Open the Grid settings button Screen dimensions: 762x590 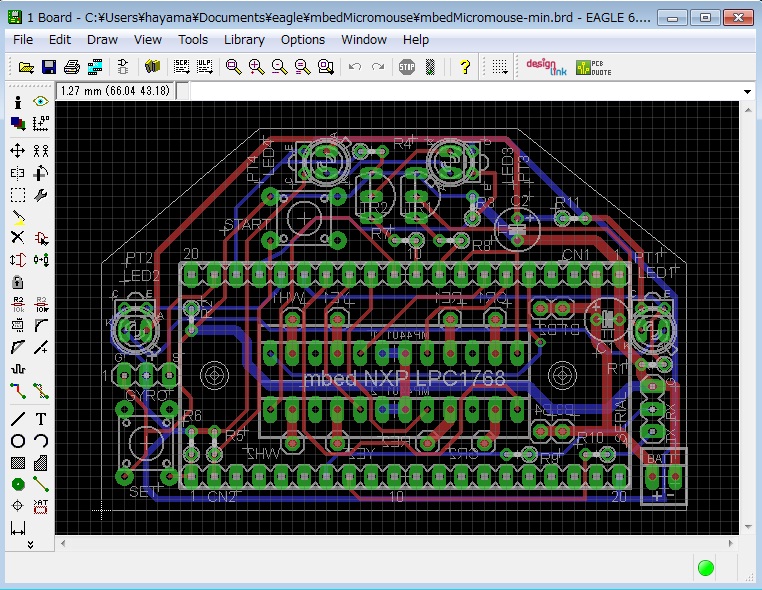coord(500,67)
